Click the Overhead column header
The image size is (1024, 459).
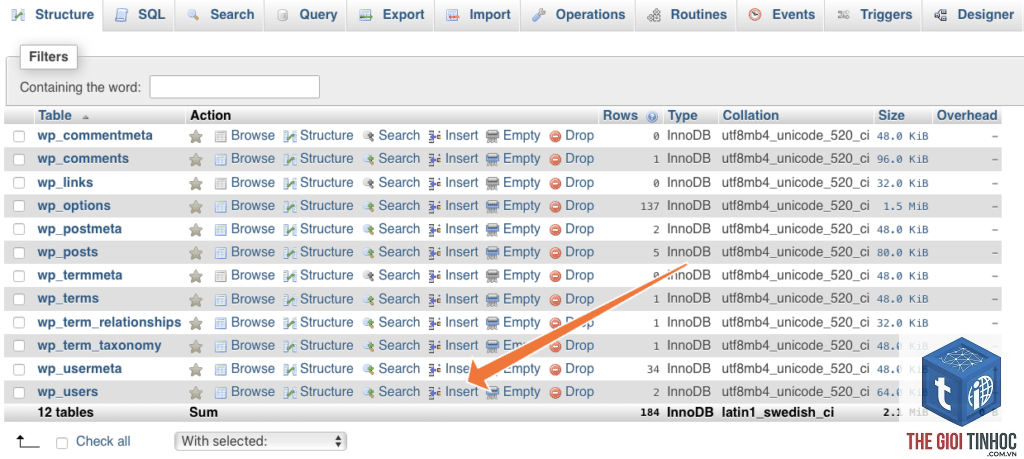[x=967, y=116]
